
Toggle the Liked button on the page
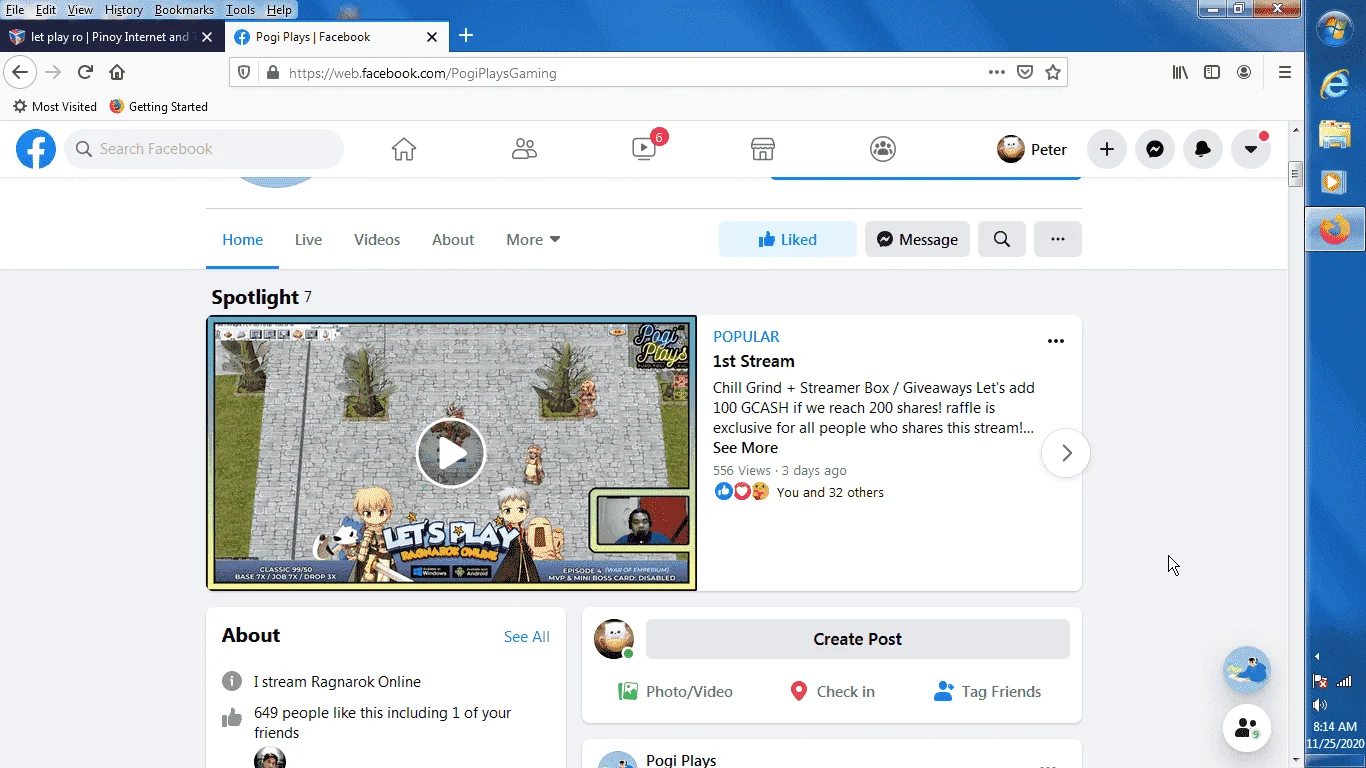[788, 239]
